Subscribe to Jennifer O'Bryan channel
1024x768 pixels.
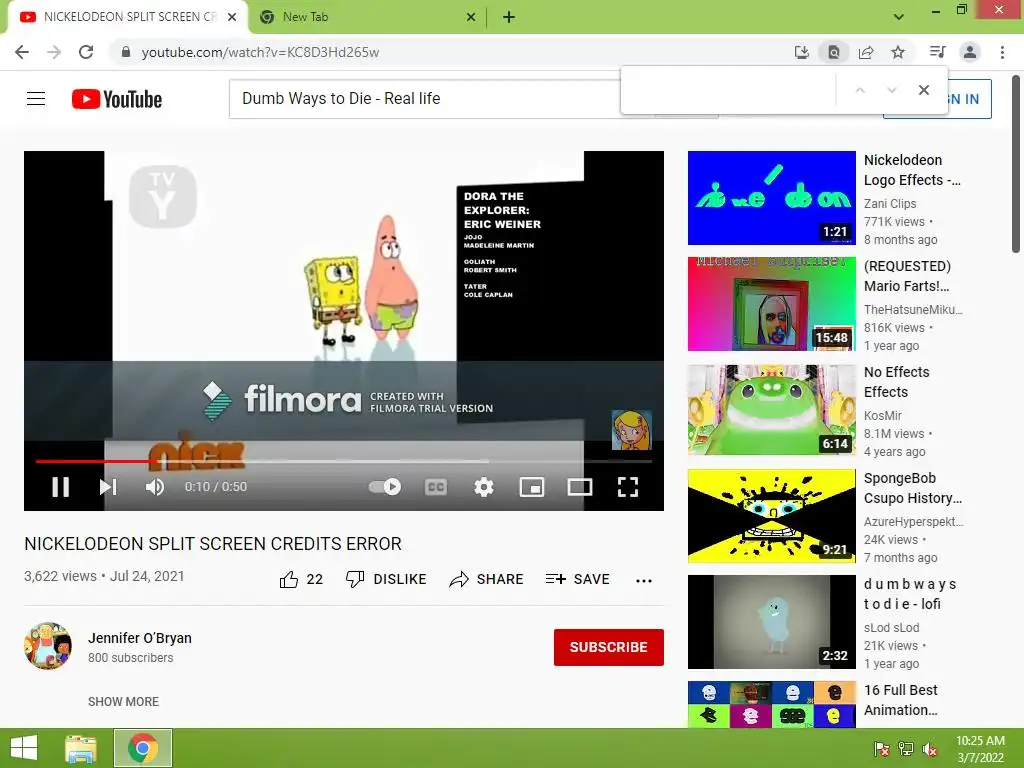[x=609, y=647]
